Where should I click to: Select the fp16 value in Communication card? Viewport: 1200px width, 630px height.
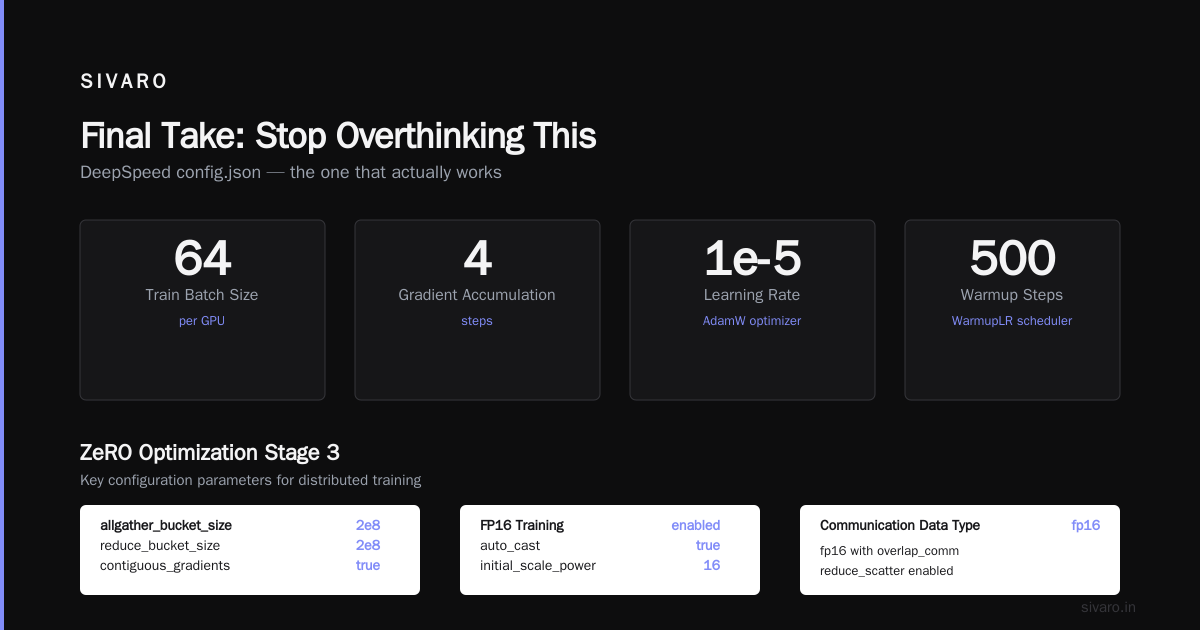click(1086, 525)
